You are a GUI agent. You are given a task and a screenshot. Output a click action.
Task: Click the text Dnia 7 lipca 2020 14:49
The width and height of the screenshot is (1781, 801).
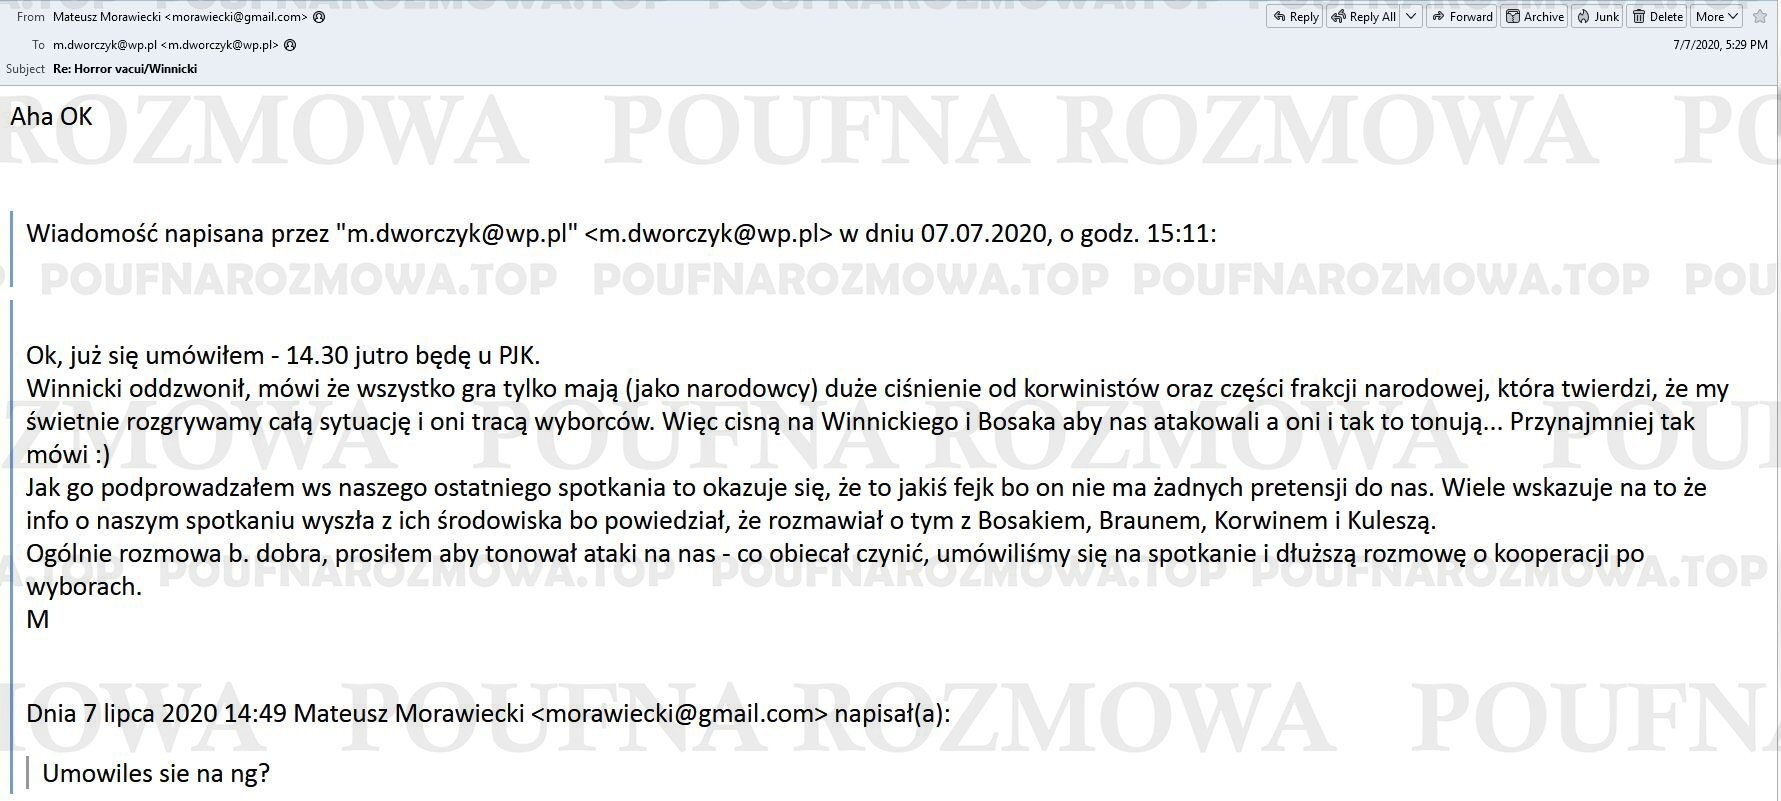(x=157, y=714)
